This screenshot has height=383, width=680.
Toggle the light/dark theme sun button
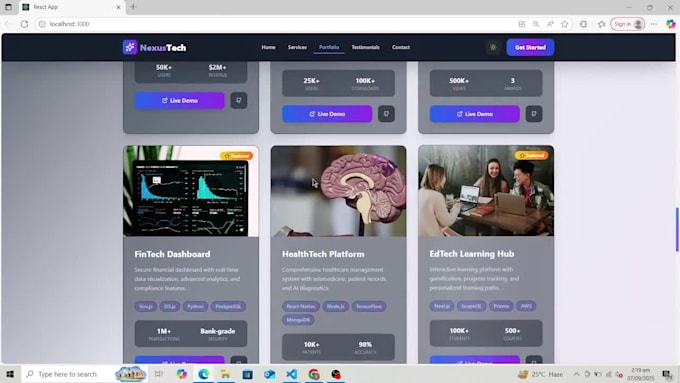493,47
